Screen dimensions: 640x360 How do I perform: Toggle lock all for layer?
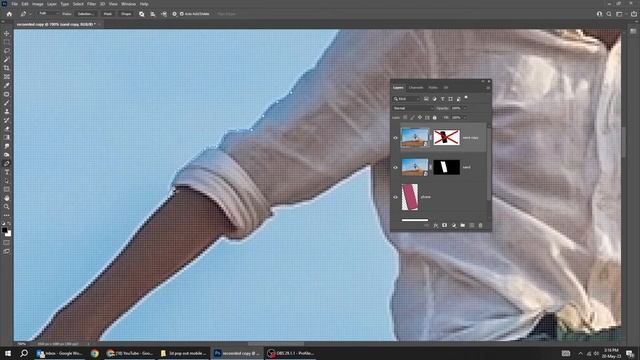pos(434,118)
